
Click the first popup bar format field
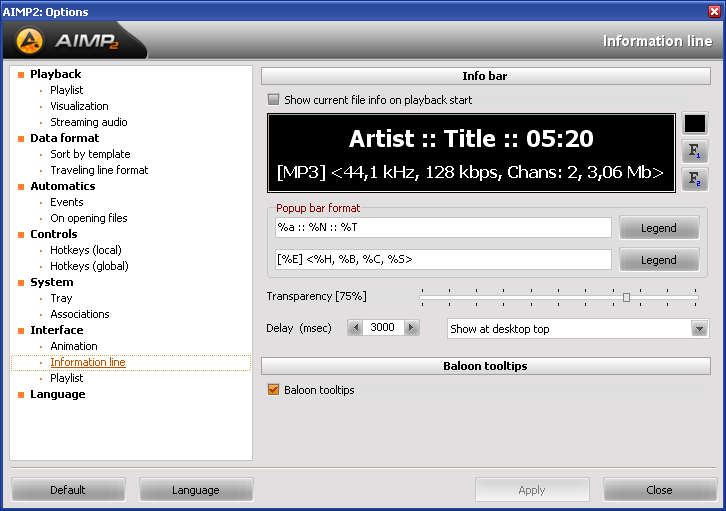click(x=443, y=227)
